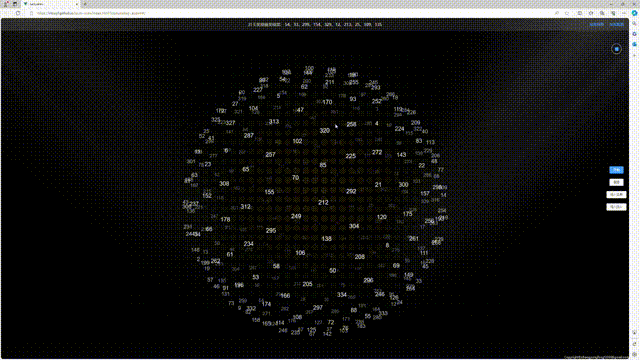The image size is (640, 360).
Task: Select number 308 in the sphere
Action: click(x=224, y=184)
